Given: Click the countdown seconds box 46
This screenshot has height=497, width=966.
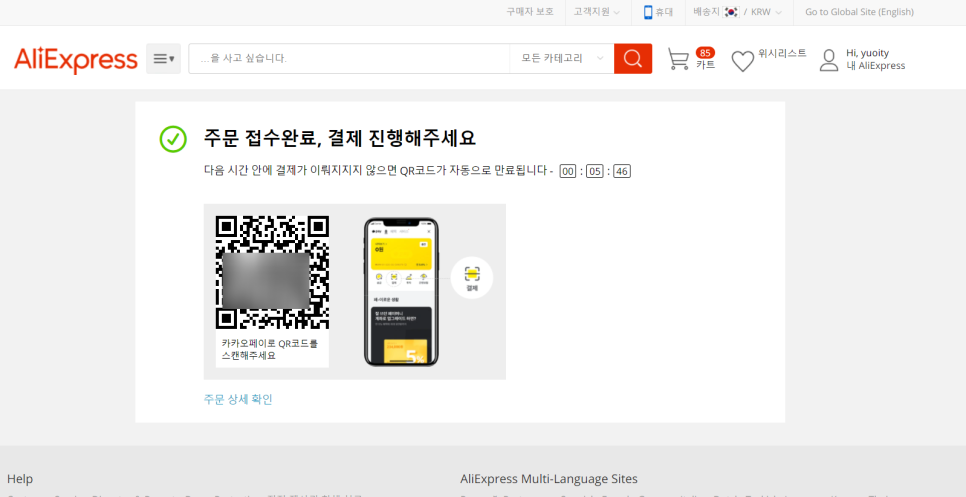Looking at the screenshot, I should 622,171.
